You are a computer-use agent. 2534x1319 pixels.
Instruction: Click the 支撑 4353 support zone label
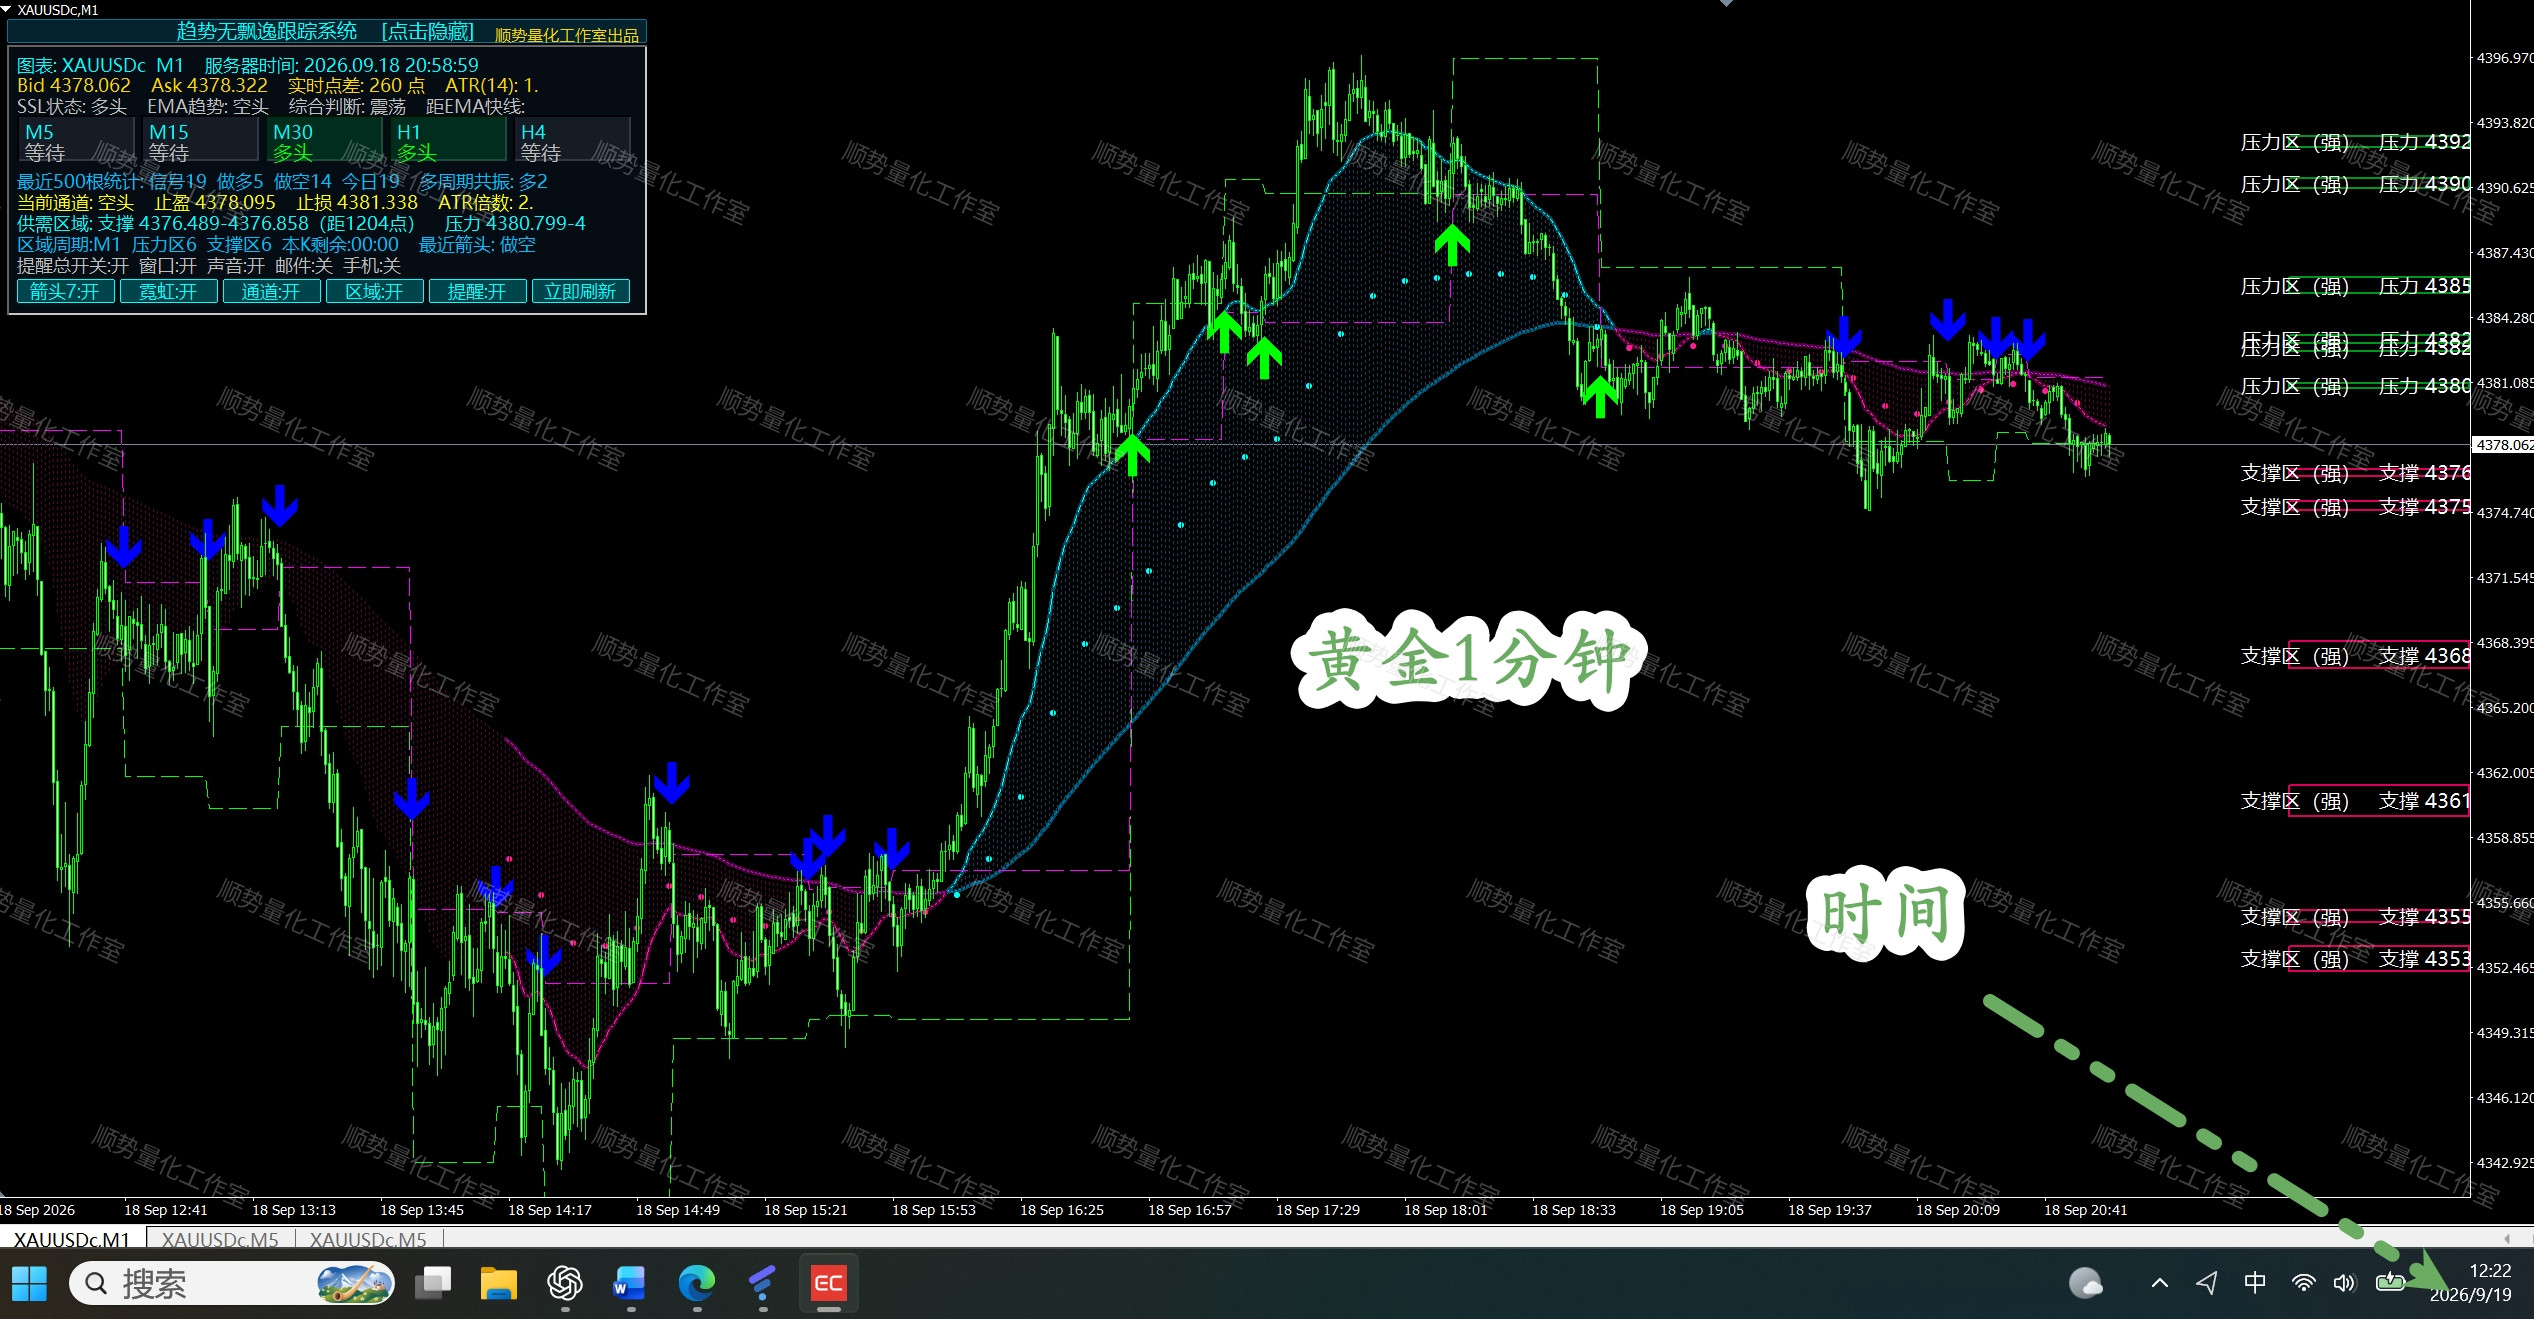pyautogui.click(x=2424, y=959)
